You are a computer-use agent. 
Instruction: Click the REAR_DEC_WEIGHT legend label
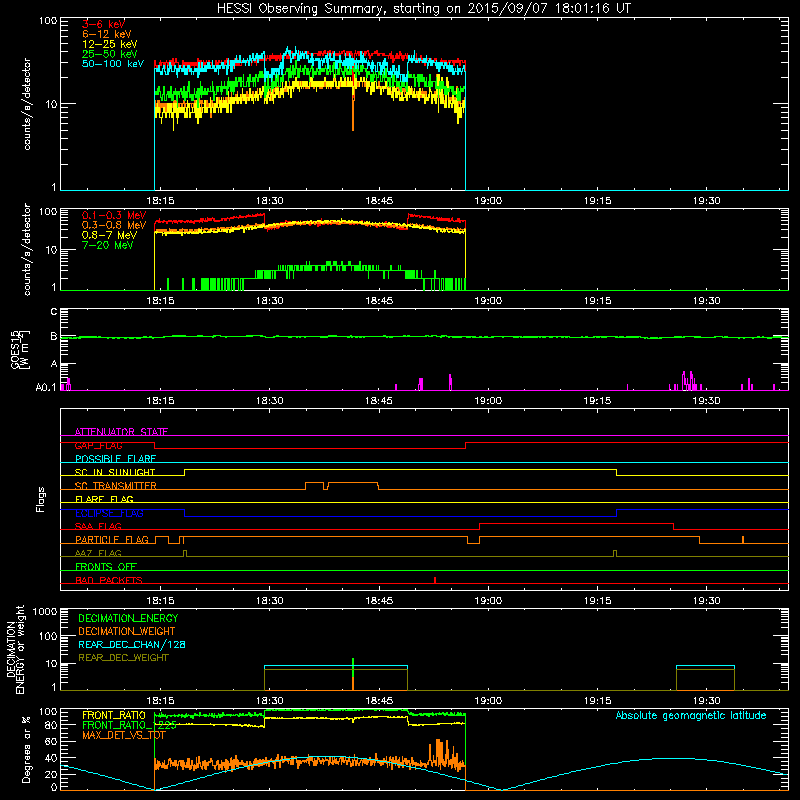point(123,658)
